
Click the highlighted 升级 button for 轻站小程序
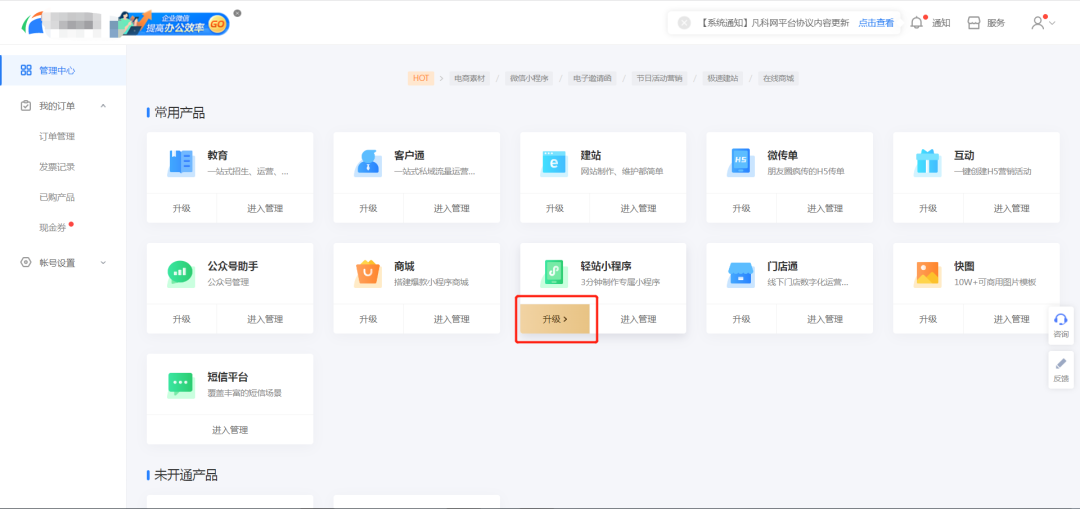(x=555, y=319)
